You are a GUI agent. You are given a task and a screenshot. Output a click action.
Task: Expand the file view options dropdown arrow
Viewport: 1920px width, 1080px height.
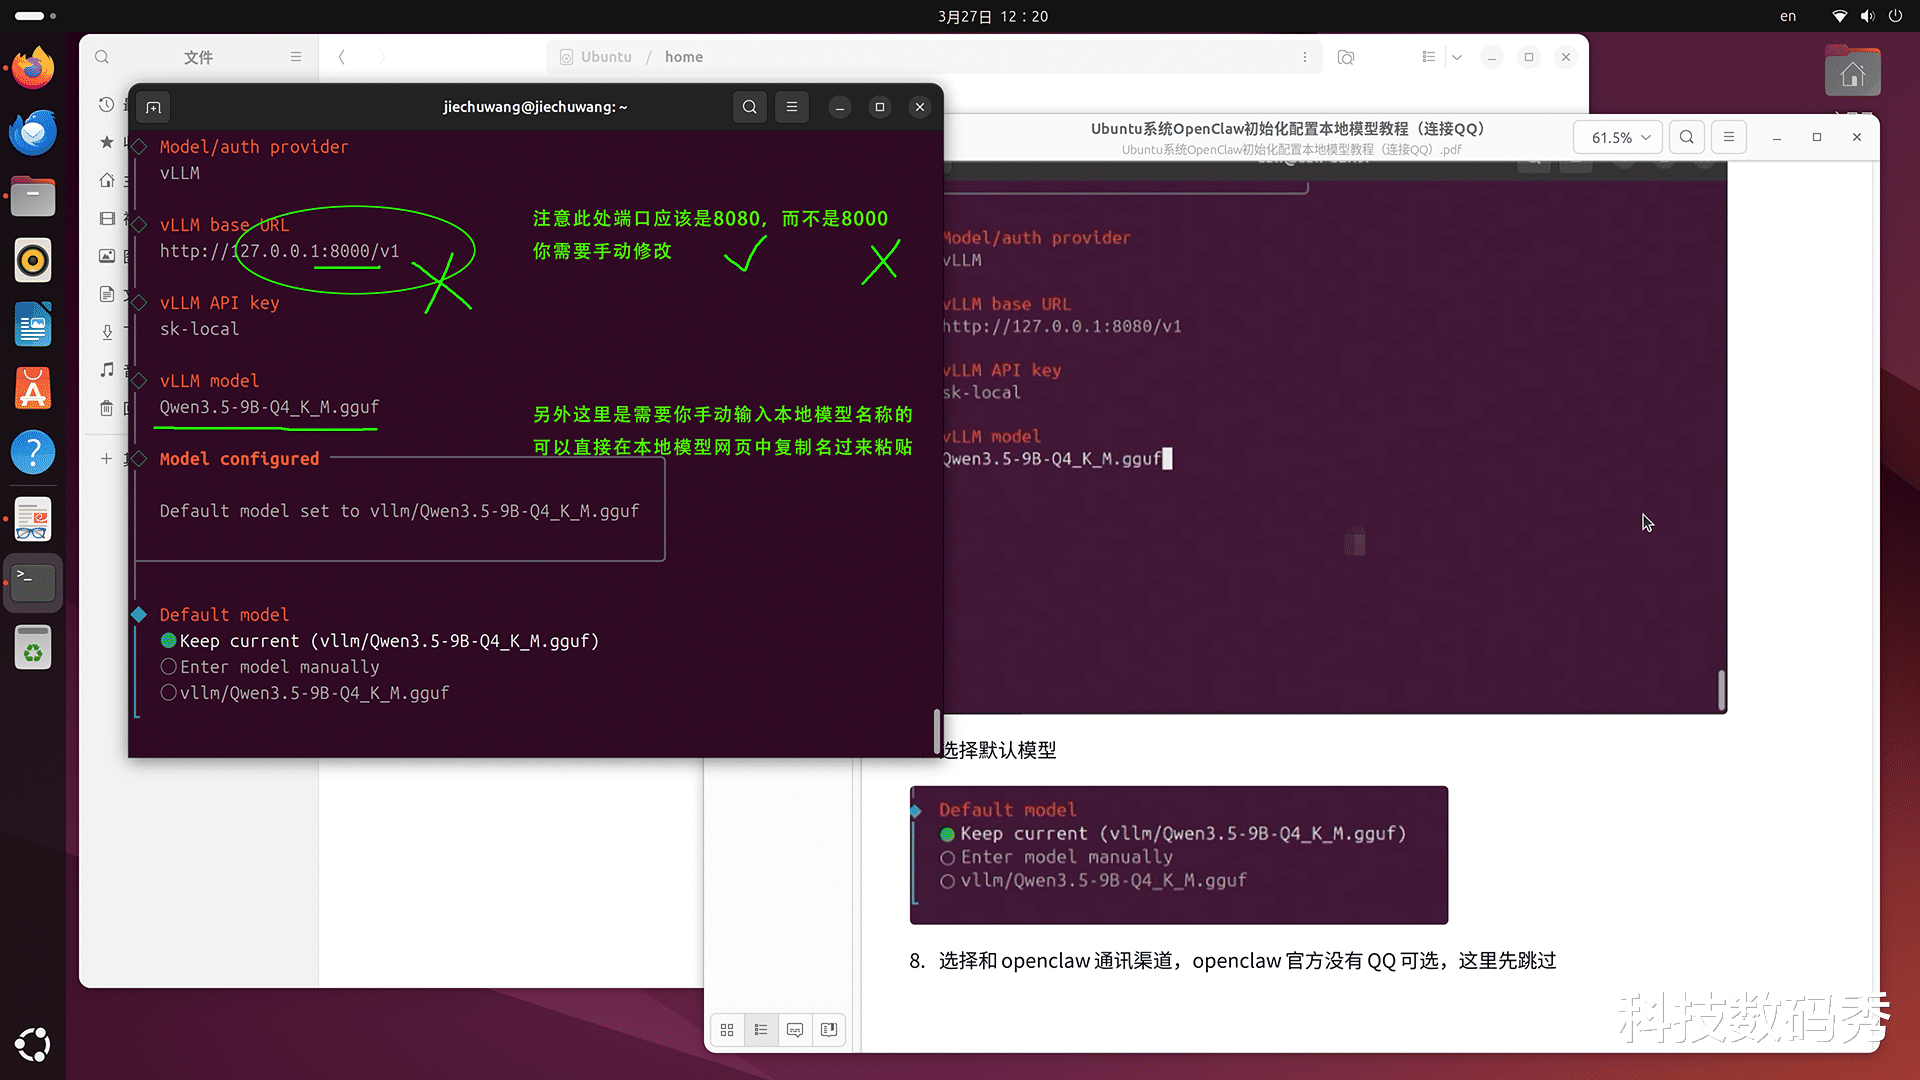click(x=1457, y=57)
